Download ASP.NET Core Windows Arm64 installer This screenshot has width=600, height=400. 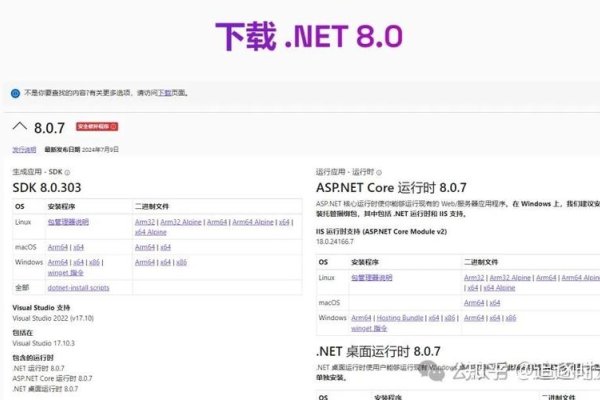(x=361, y=318)
